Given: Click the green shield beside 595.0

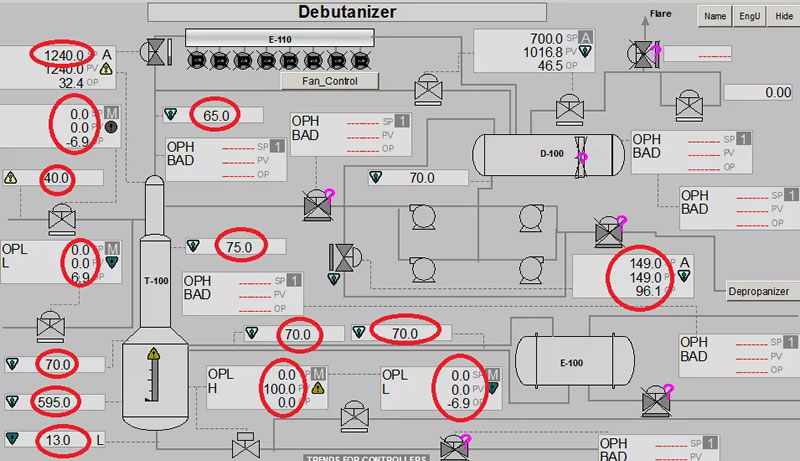Looking at the screenshot, I should click(12, 402).
